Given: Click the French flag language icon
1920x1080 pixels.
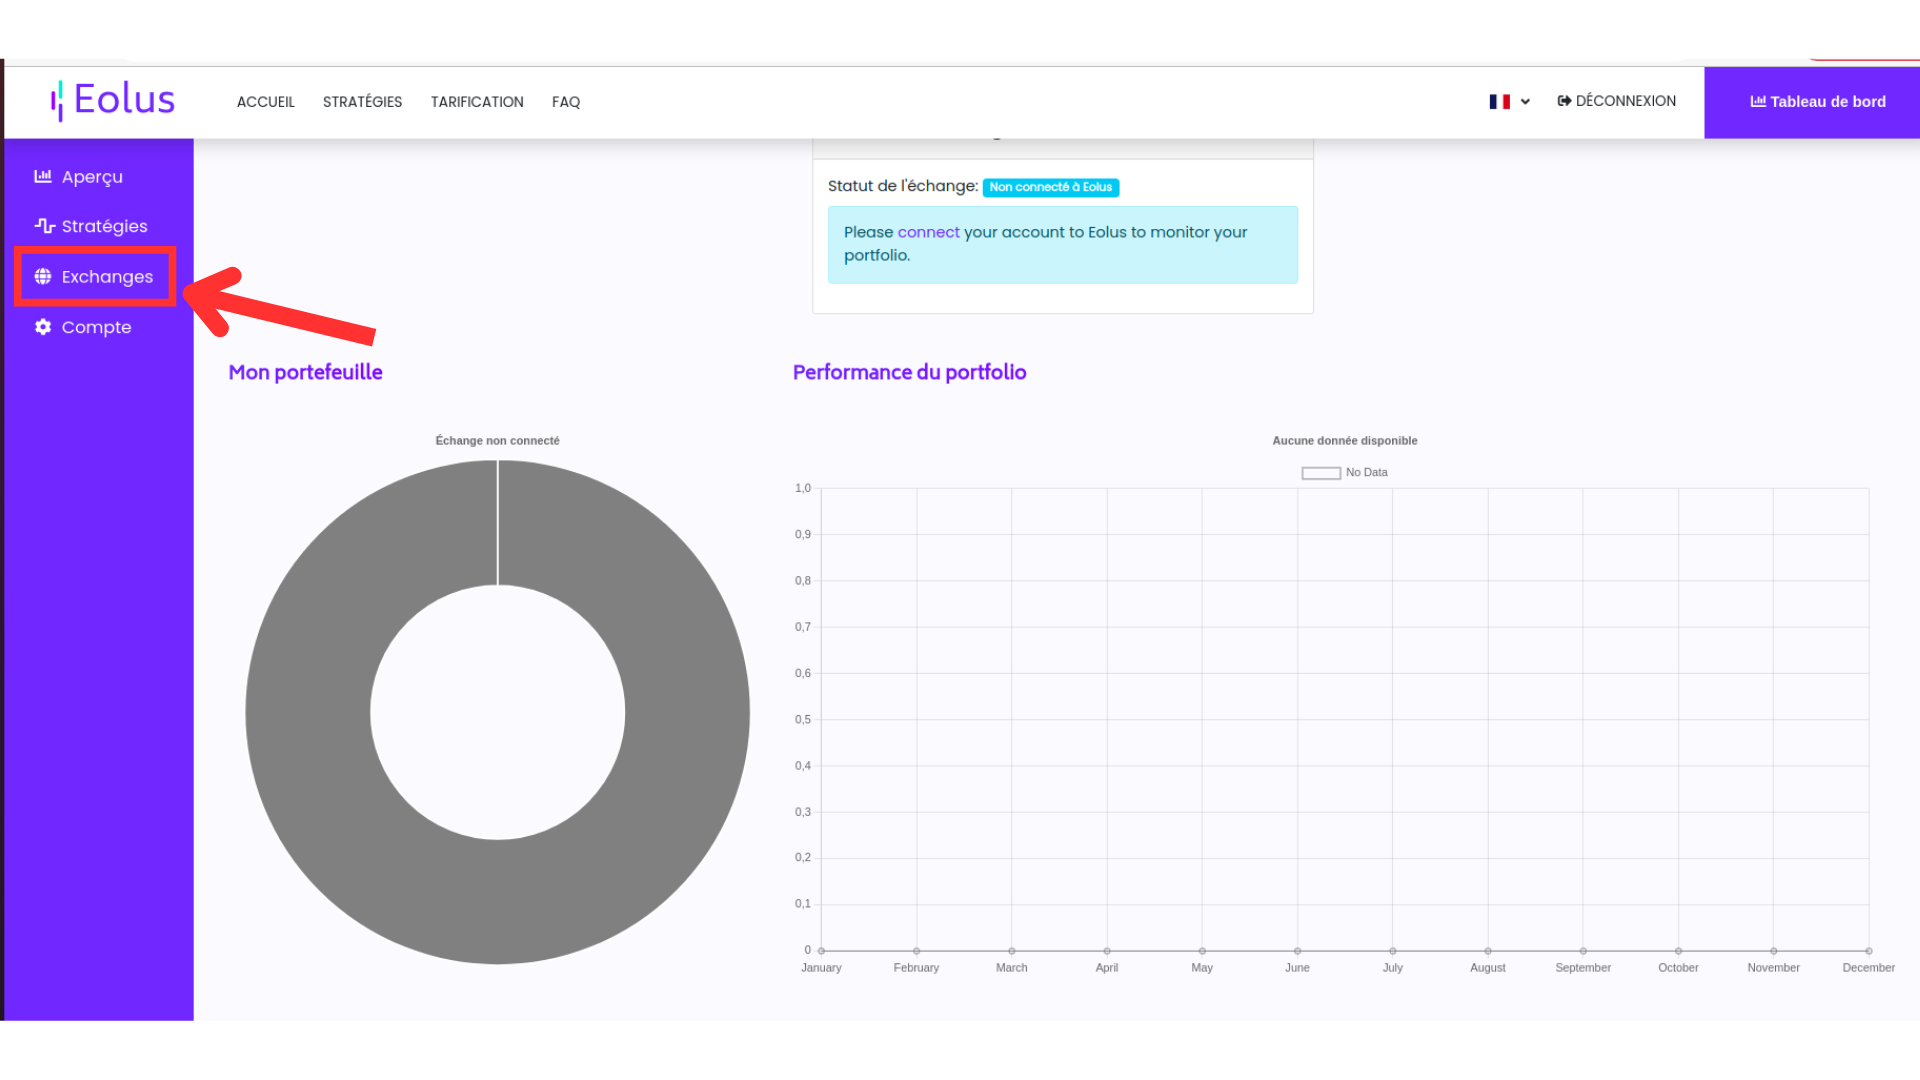Looking at the screenshot, I should (x=1499, y=101).
